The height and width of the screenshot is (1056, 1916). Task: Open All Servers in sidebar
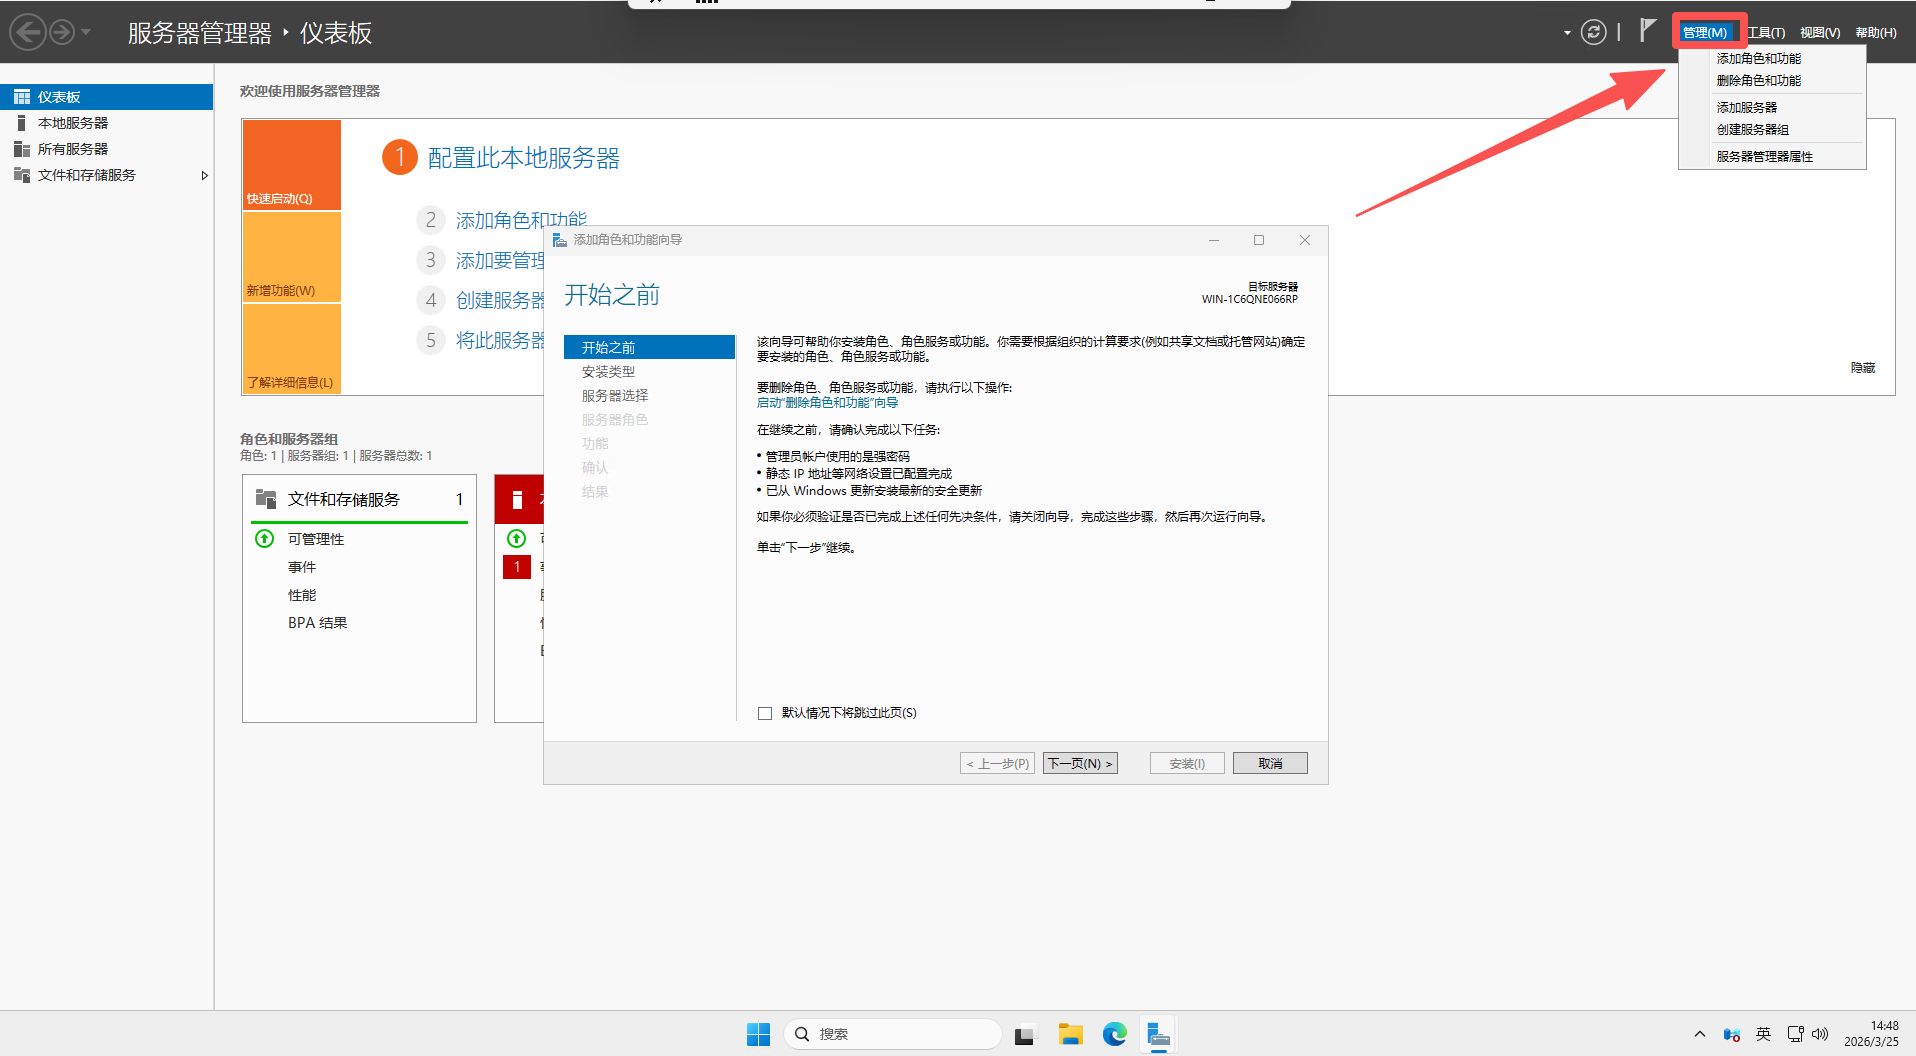tap(72, 149)
